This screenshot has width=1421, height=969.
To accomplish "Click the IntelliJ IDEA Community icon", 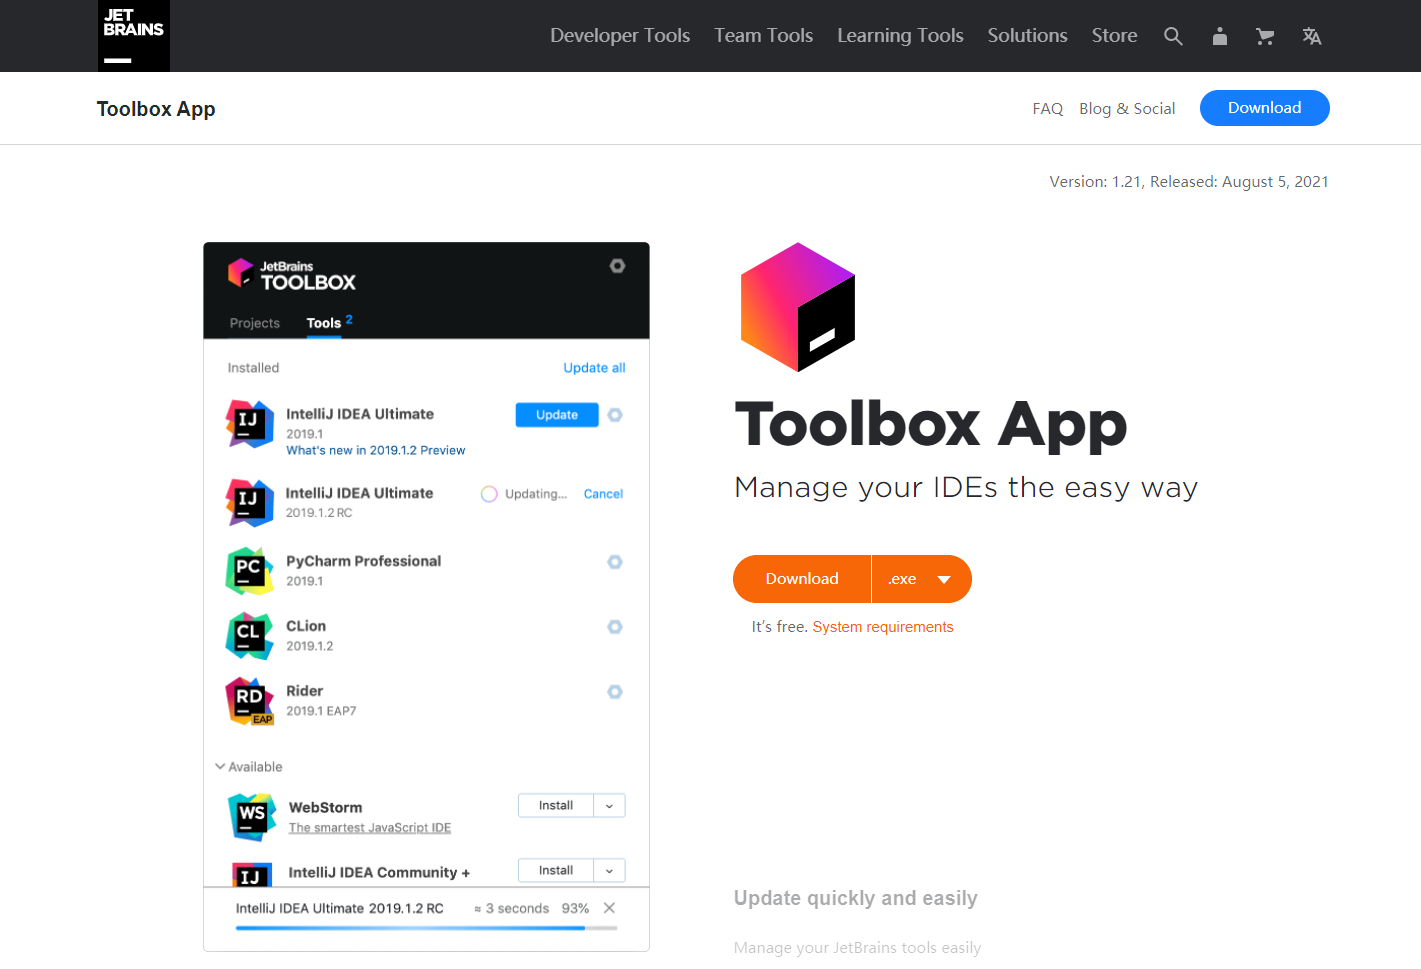I will [251, 874].
